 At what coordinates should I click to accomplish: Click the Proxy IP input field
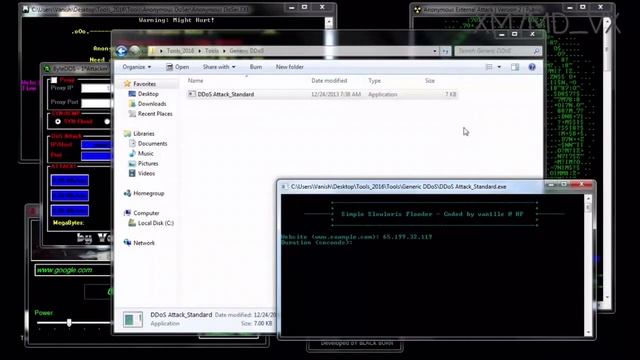pyautogui.click(x=96, y=88)
